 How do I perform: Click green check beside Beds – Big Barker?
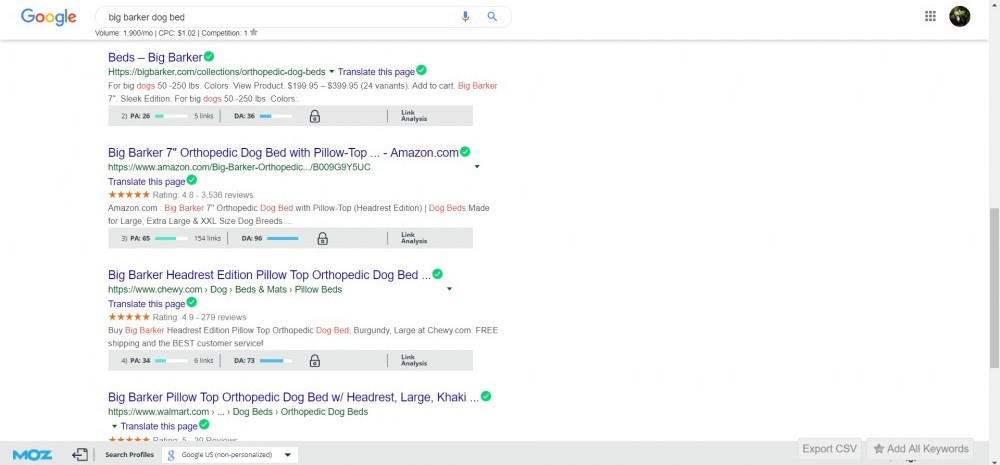coord(209,56)
